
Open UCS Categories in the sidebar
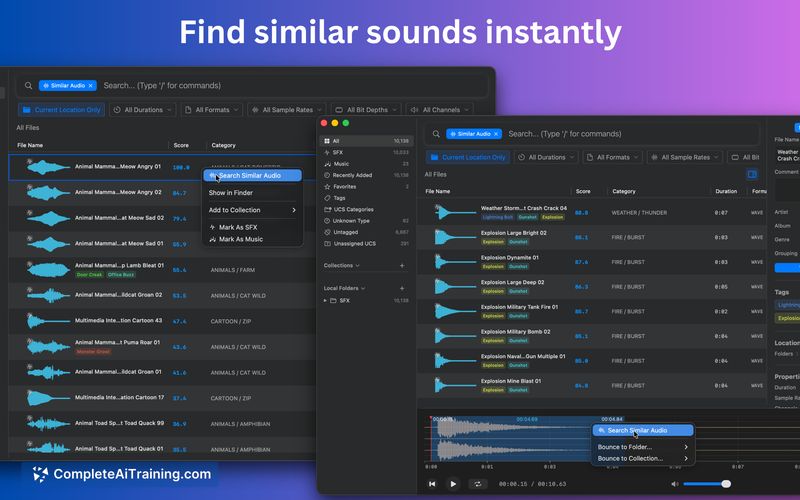point(366,209)
